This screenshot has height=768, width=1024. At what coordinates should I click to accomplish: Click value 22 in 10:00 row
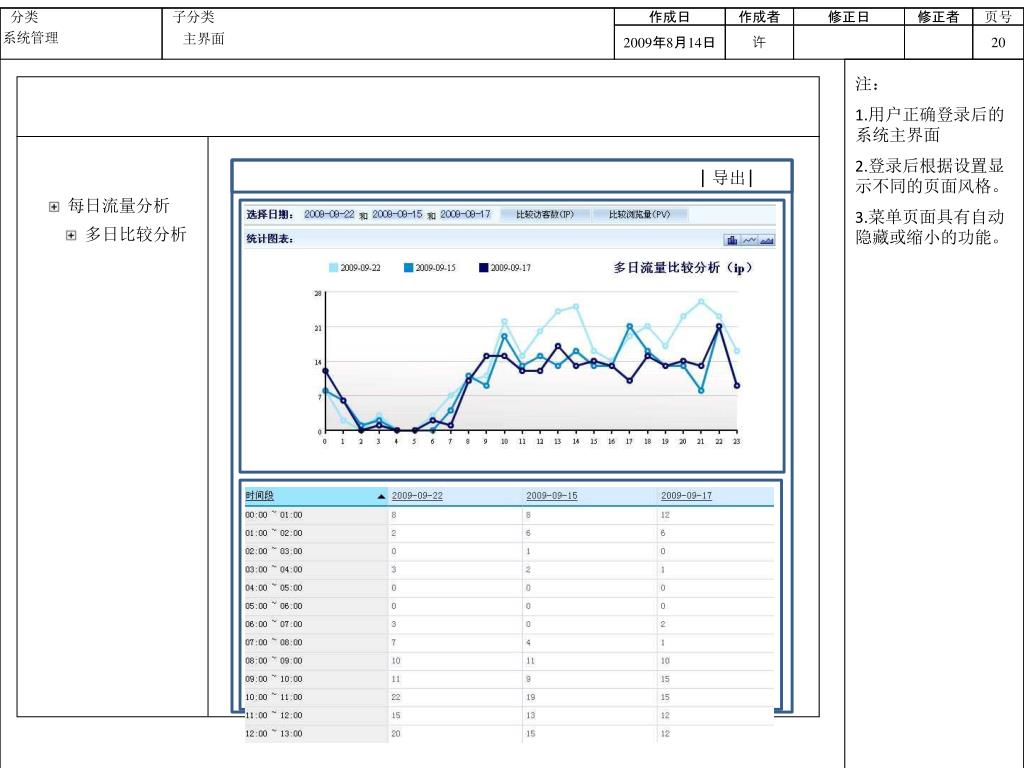(x=396, y=697)
